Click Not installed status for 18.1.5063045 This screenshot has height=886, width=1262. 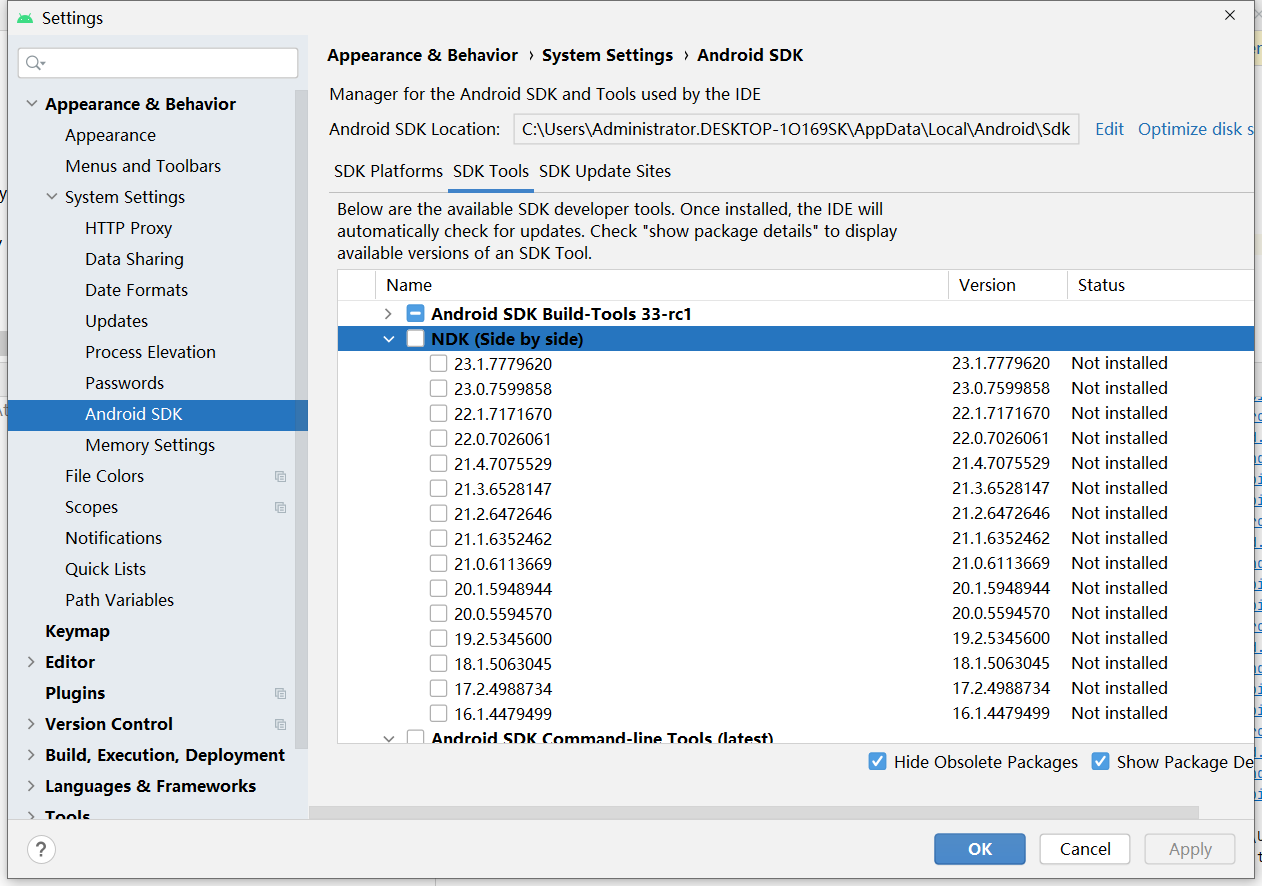(1119, 663)
